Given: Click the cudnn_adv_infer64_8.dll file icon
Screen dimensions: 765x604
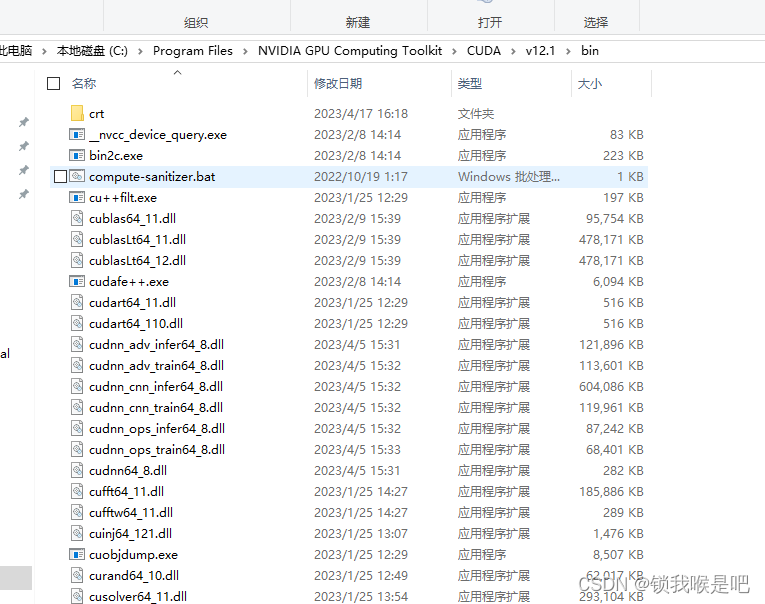Looking at the screenshot, I should pos(77,344).
